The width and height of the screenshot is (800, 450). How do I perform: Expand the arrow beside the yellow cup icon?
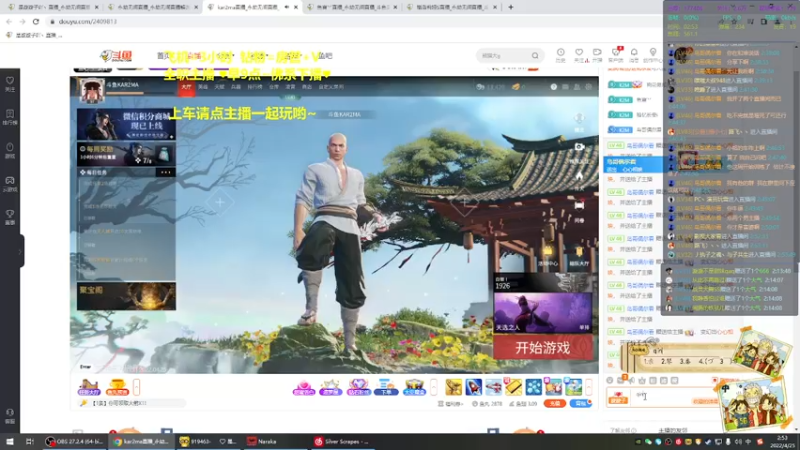[136, 387]
